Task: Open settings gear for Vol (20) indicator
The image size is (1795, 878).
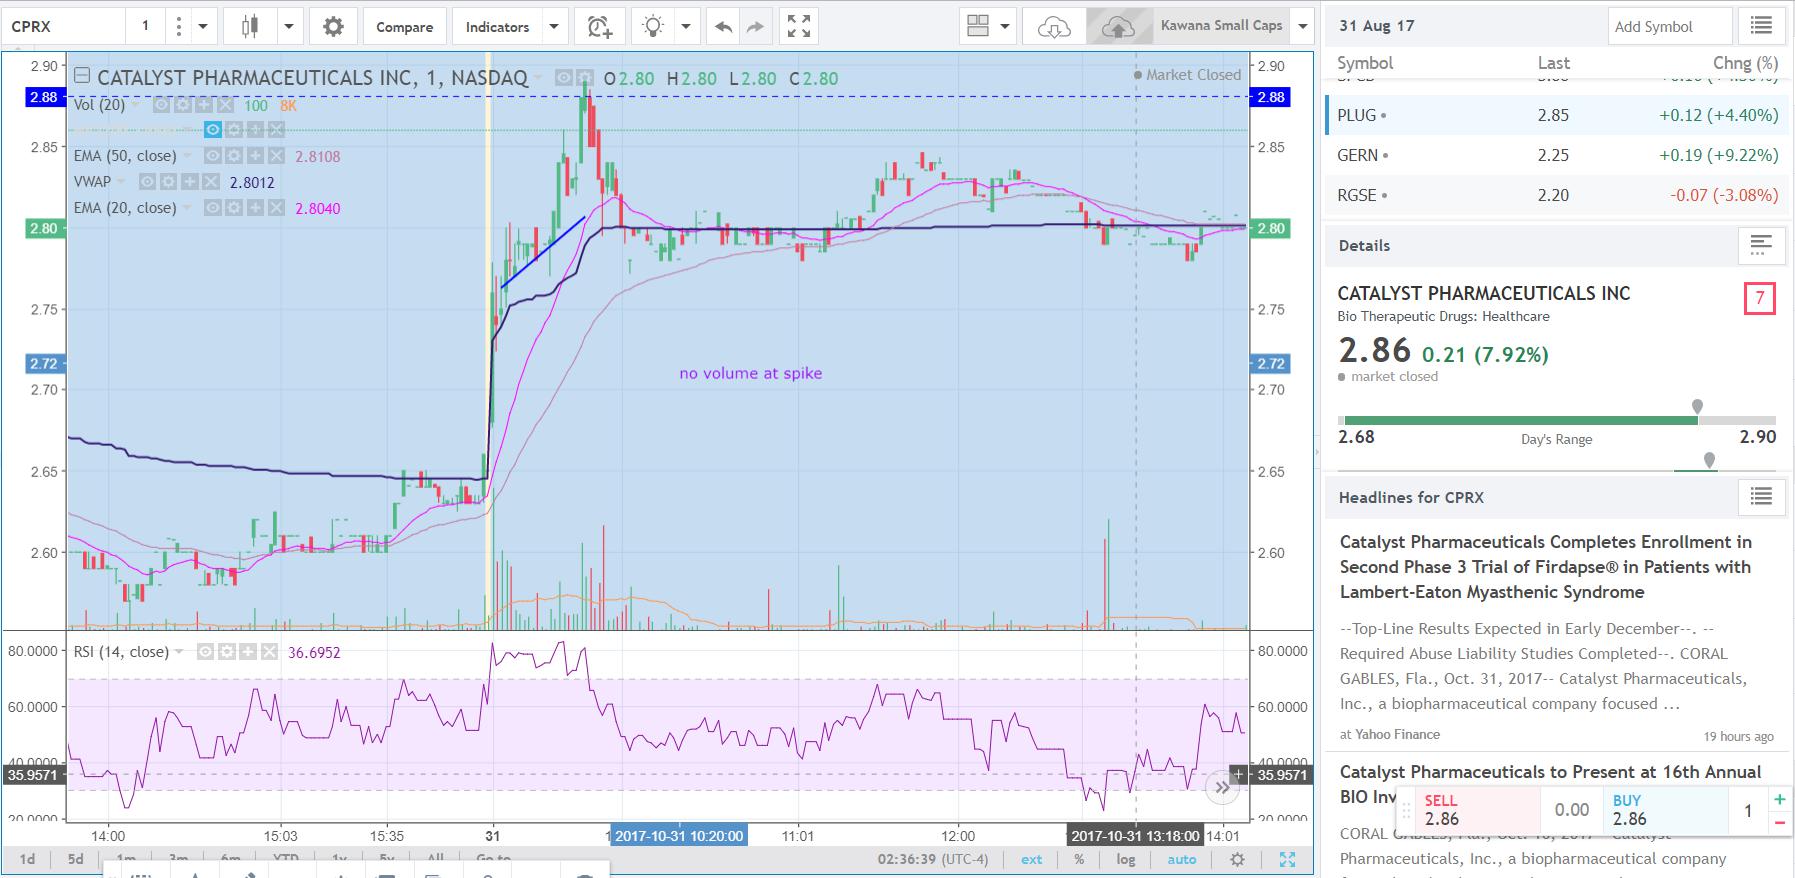Action: coord(182,105)
